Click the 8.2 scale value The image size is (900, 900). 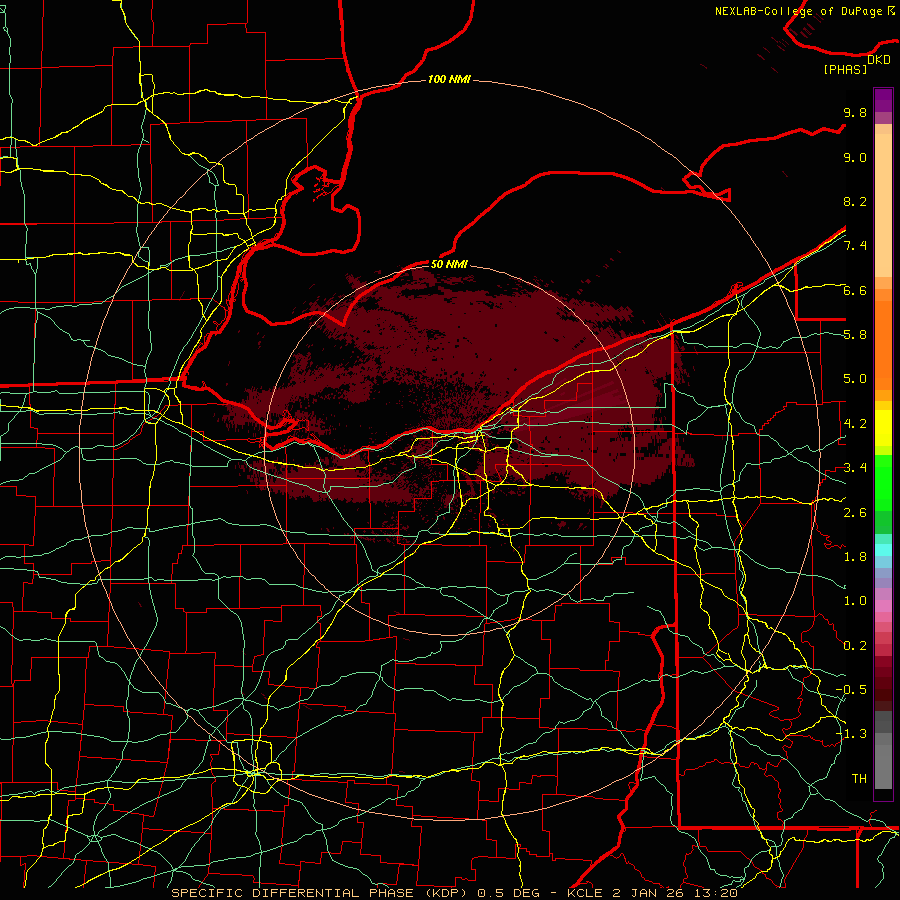855,201
